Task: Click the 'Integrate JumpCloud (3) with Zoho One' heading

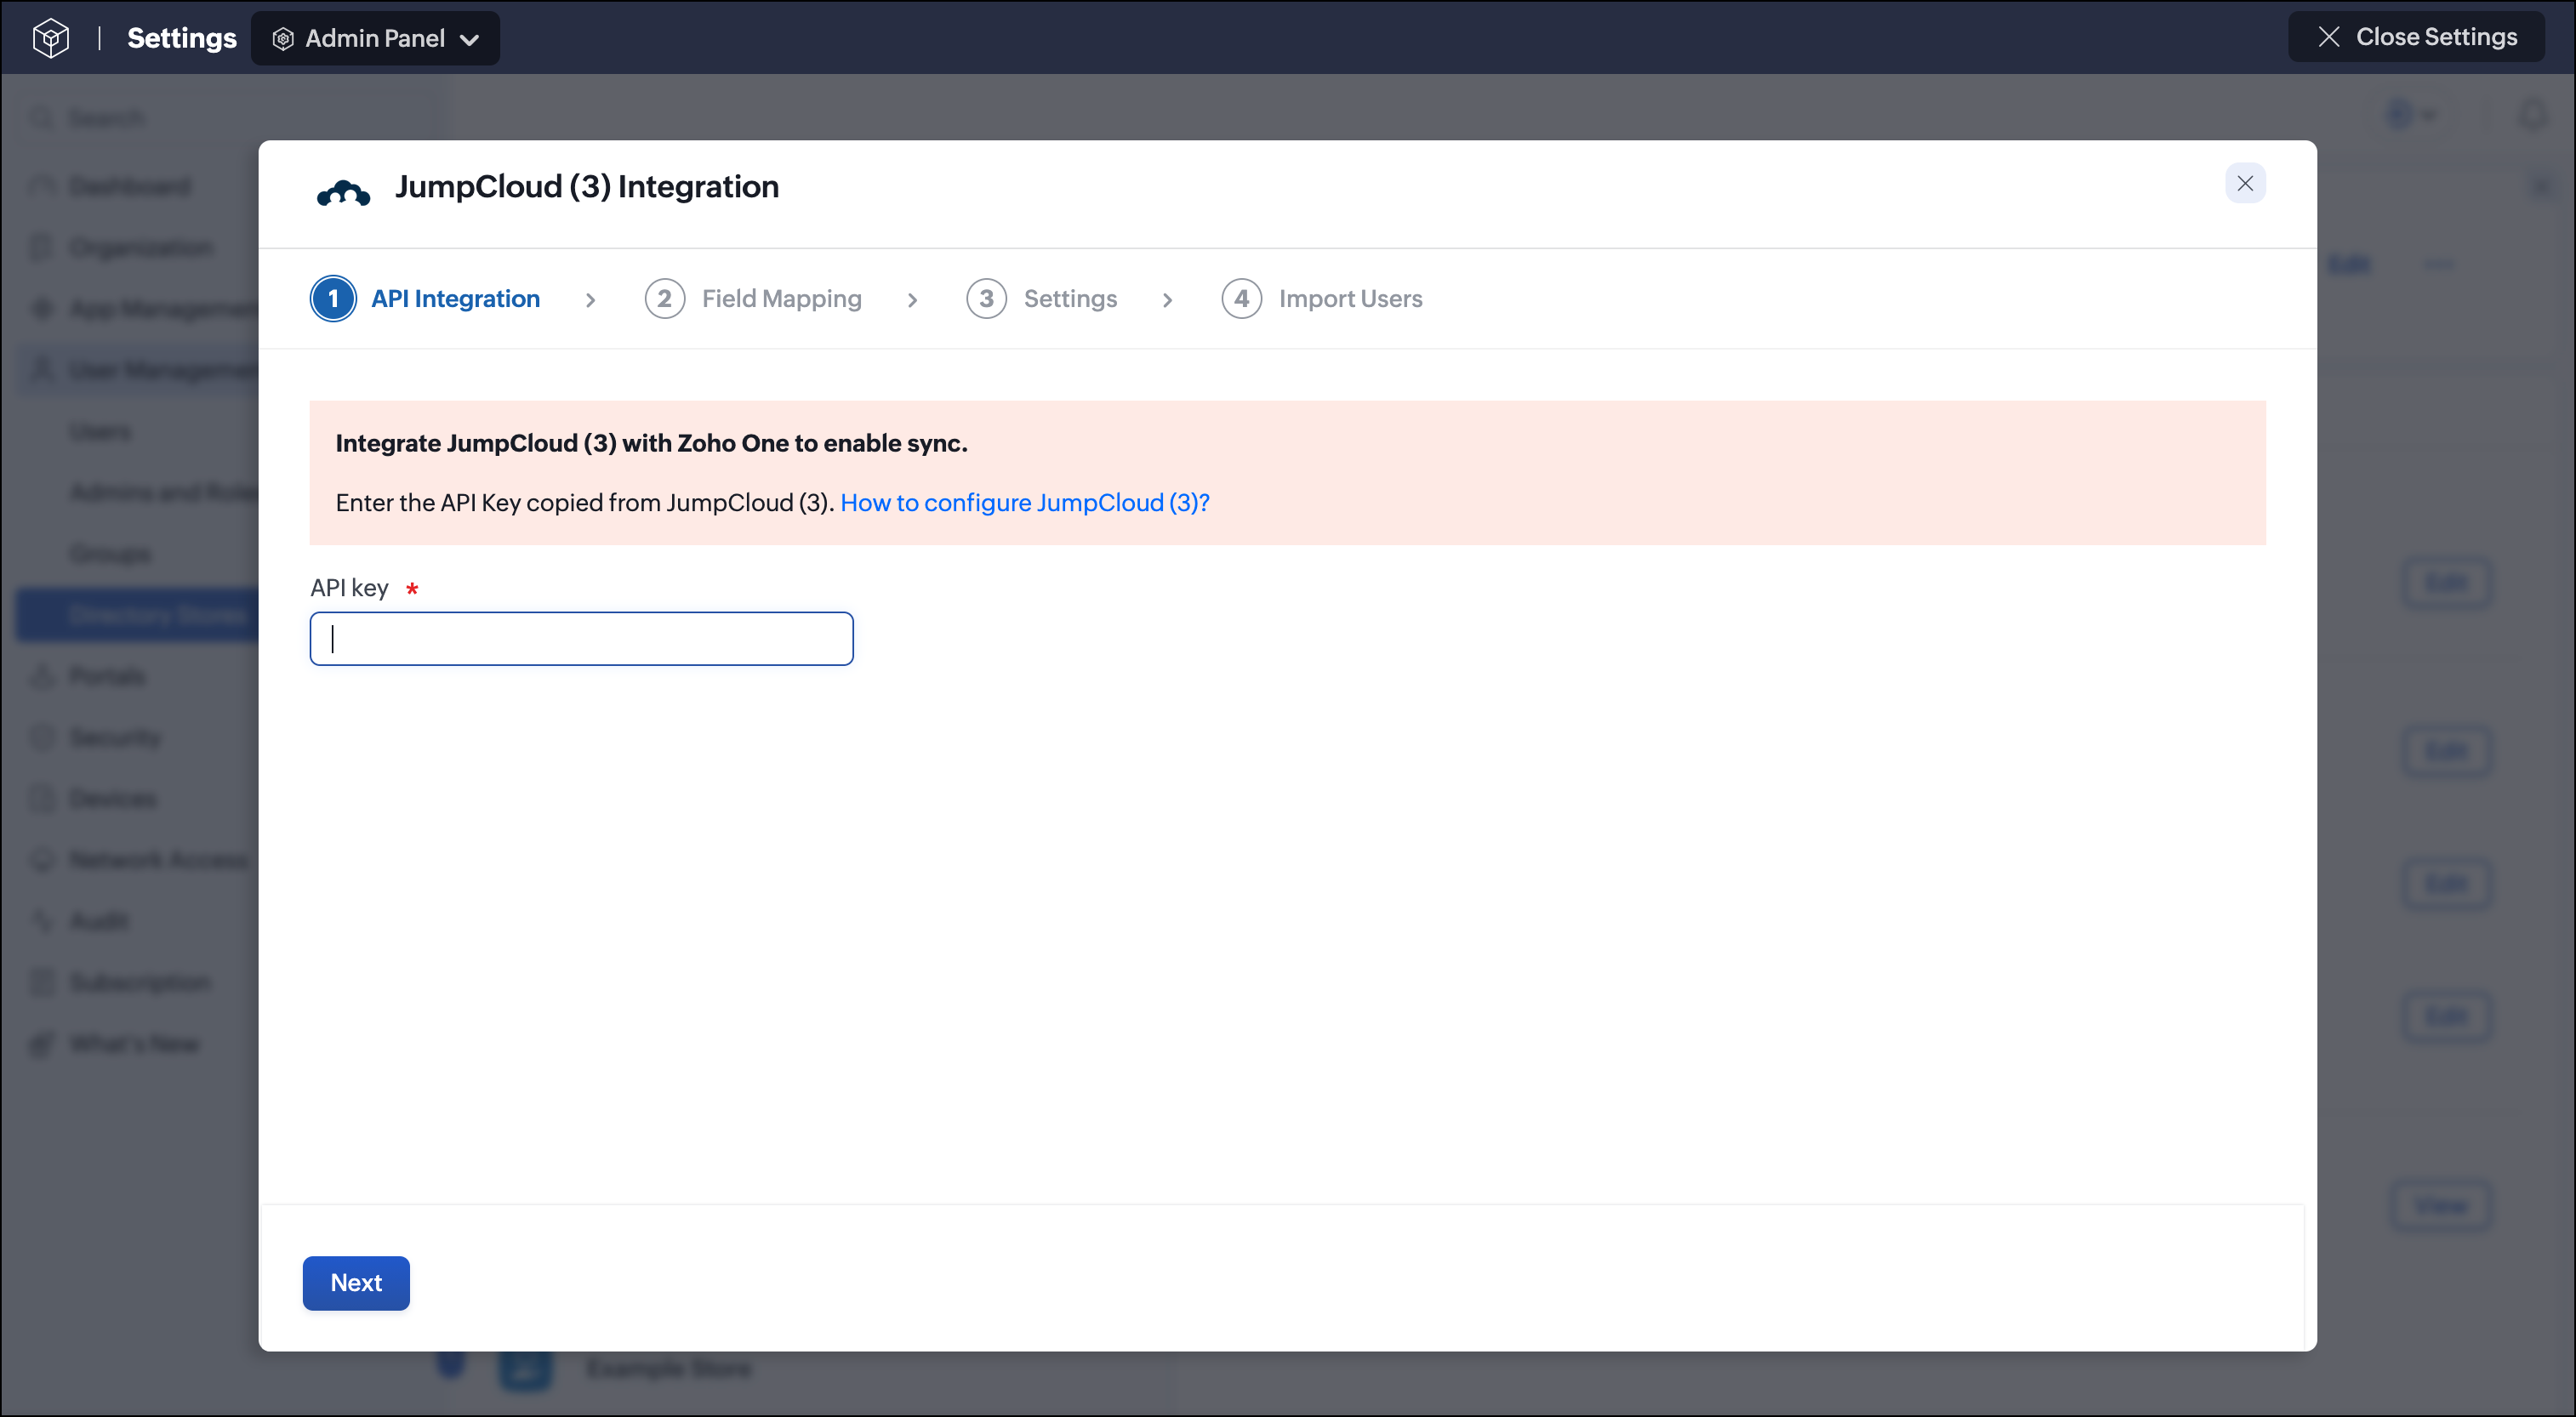Action: (x=651, y=443)
